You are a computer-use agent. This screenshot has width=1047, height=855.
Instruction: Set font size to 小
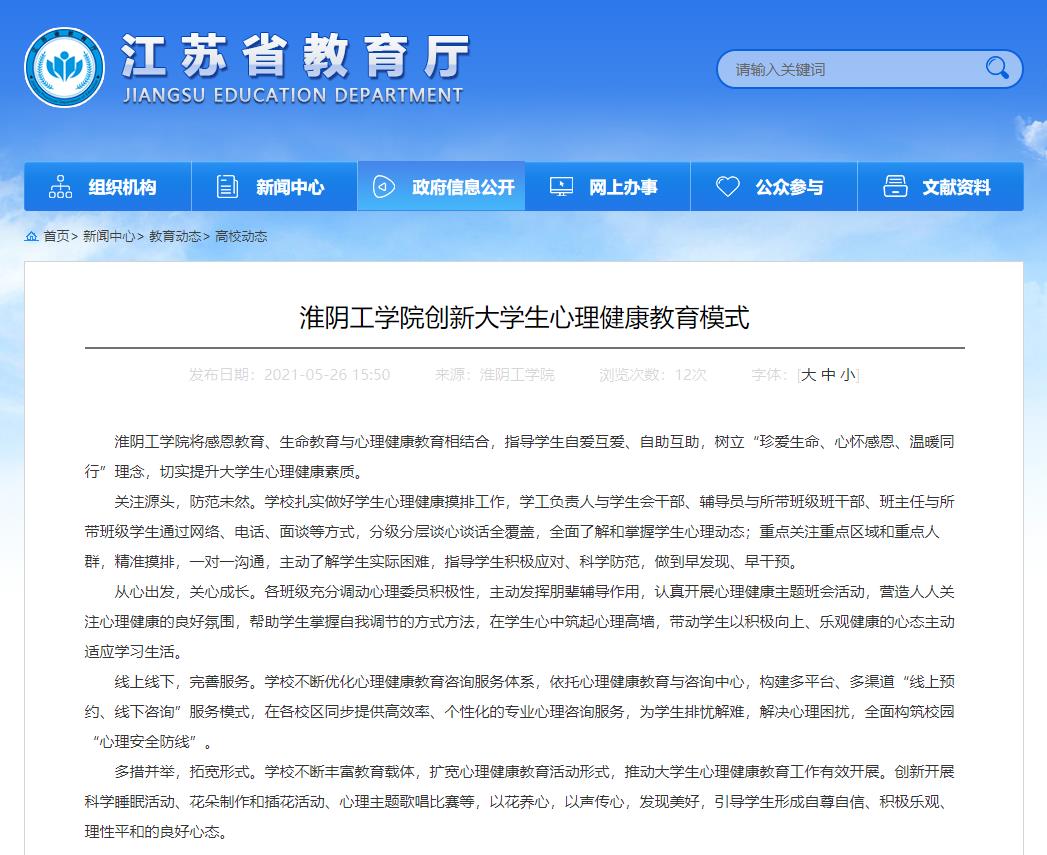848,375
